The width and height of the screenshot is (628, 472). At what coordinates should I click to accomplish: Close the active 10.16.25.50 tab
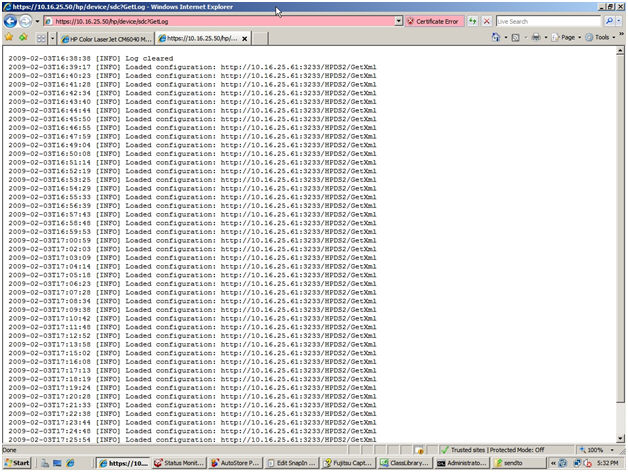pyautogui.click(x=245, y=38)
